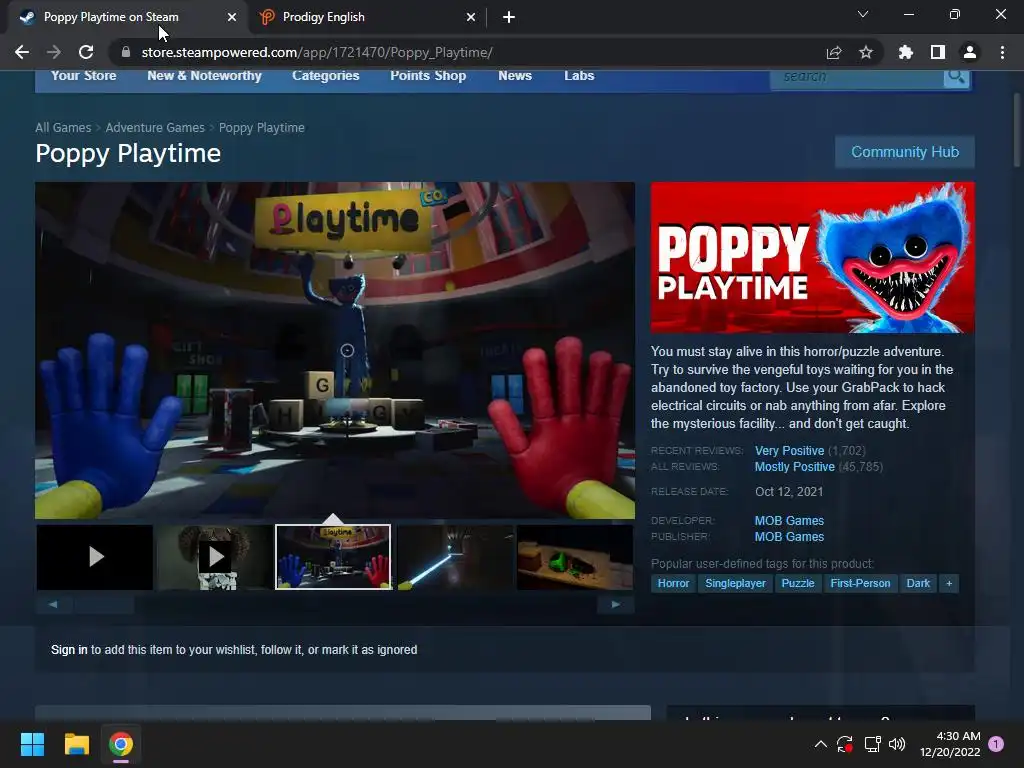Show hidden system tray icons

pos(821,744)
